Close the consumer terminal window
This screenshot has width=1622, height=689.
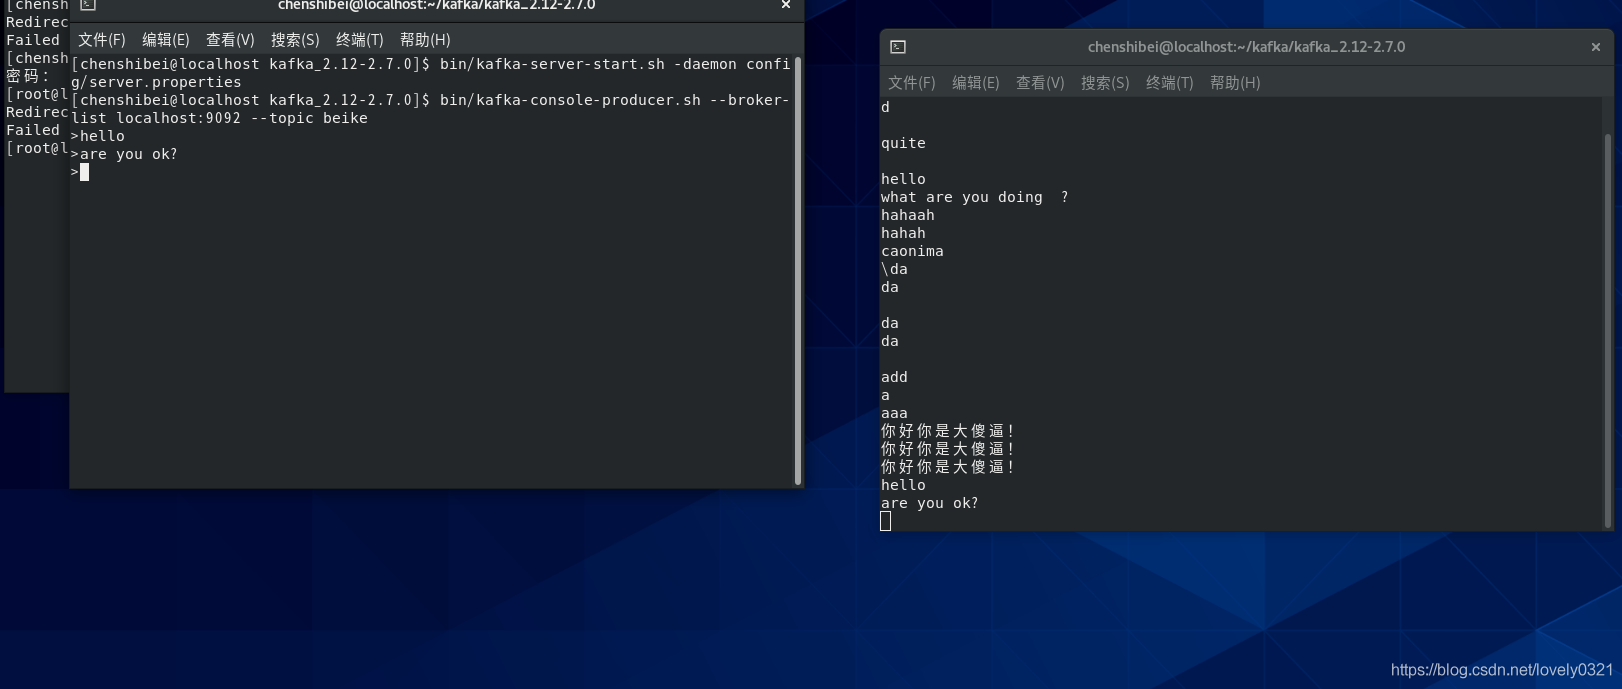1596,47
